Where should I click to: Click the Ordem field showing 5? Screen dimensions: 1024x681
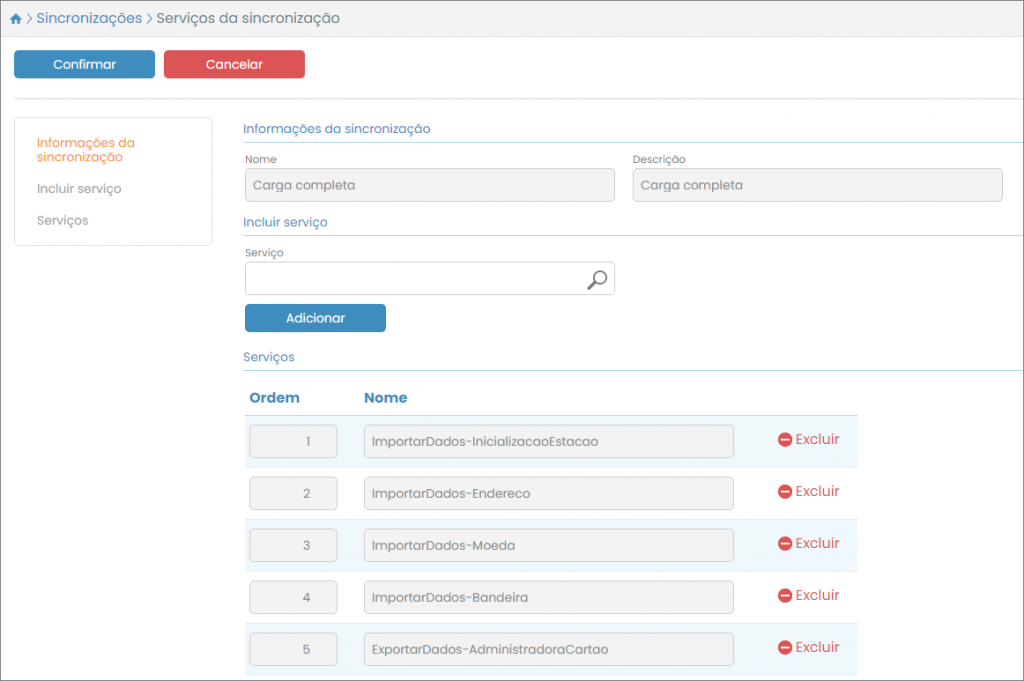pyautogui.click(x=293, y=649)
